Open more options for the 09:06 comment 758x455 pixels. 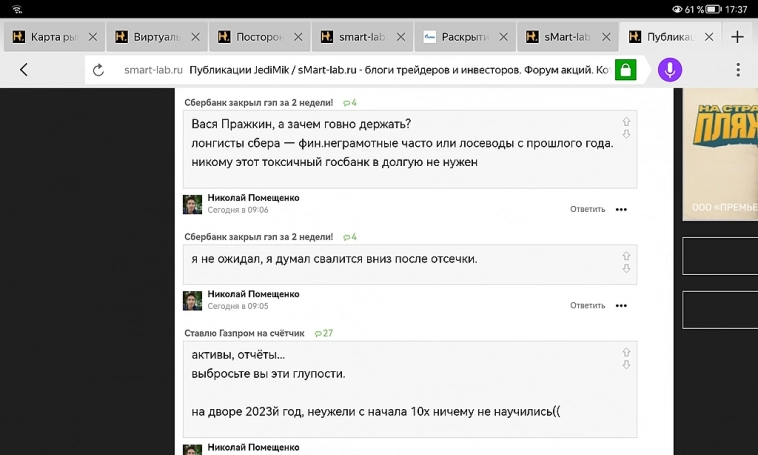(x=621, y=210)
